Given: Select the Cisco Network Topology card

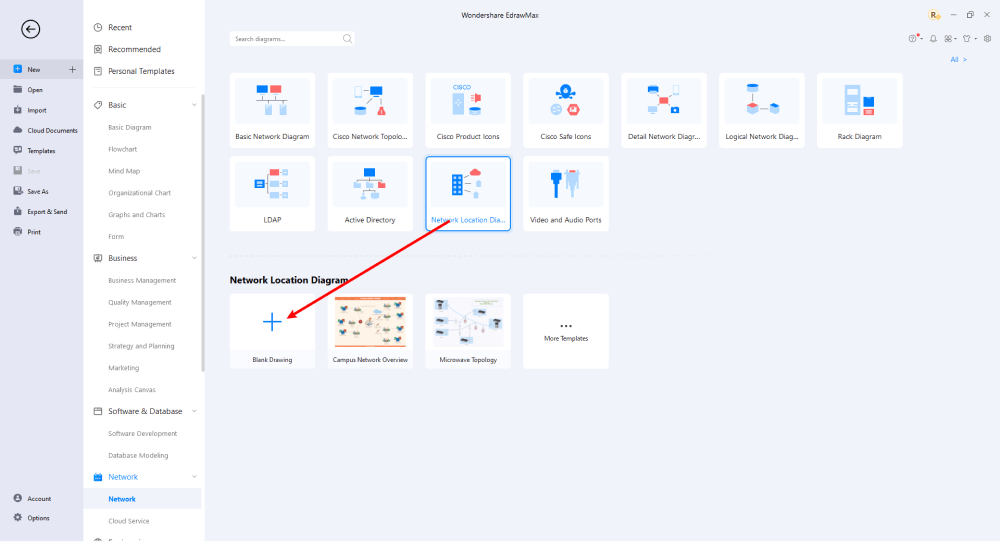Looking at the screenshot, I should coord(370,110).
